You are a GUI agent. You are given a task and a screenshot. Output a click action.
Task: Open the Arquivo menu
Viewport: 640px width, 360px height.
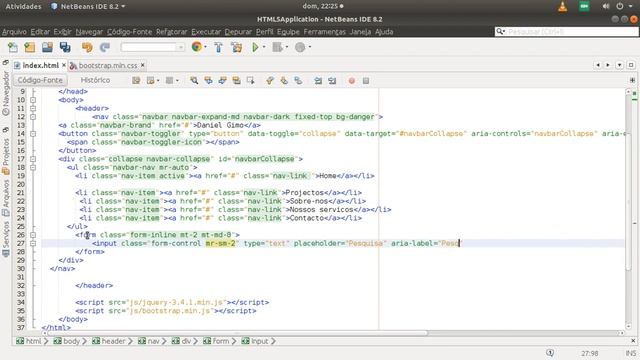14,32
